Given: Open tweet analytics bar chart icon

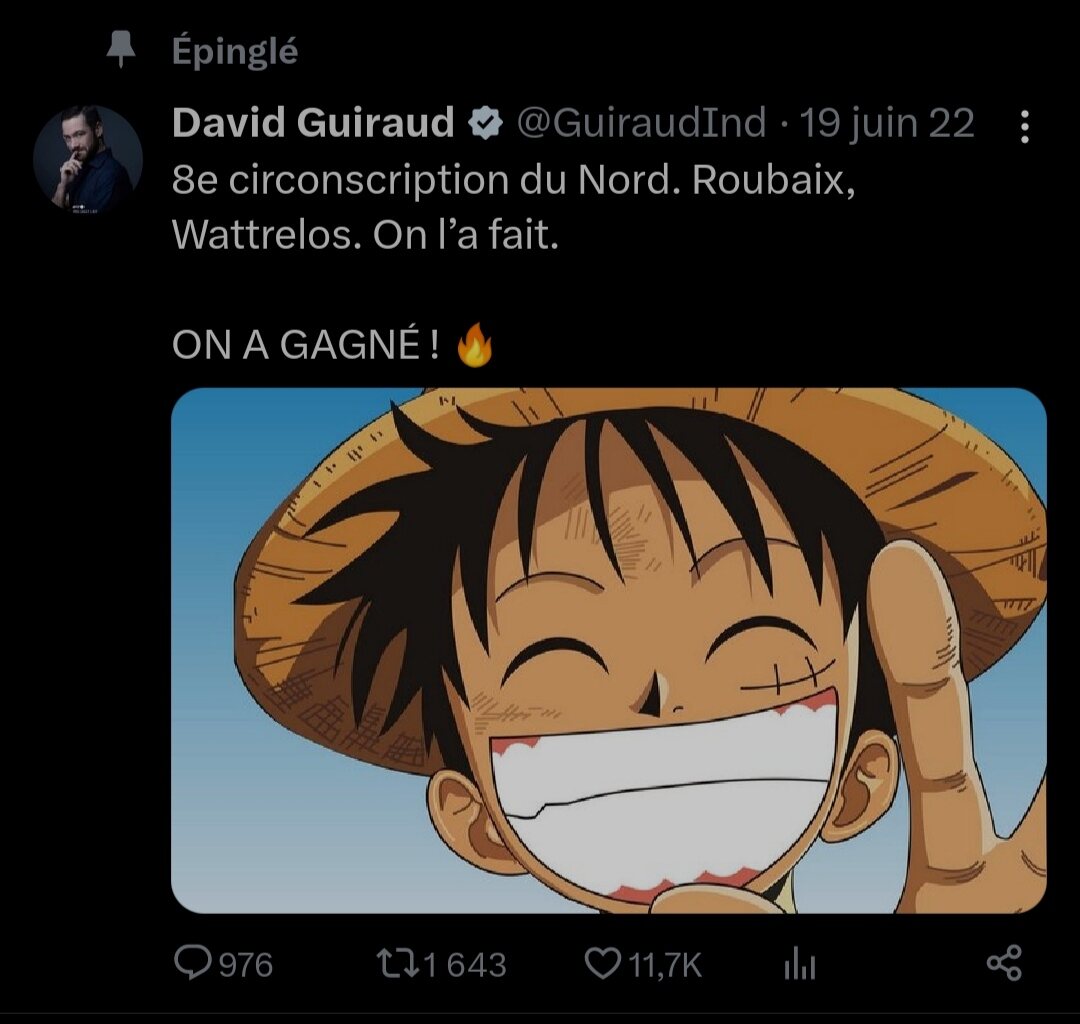Looking at the screenshot, I should (x=800, y=963).
